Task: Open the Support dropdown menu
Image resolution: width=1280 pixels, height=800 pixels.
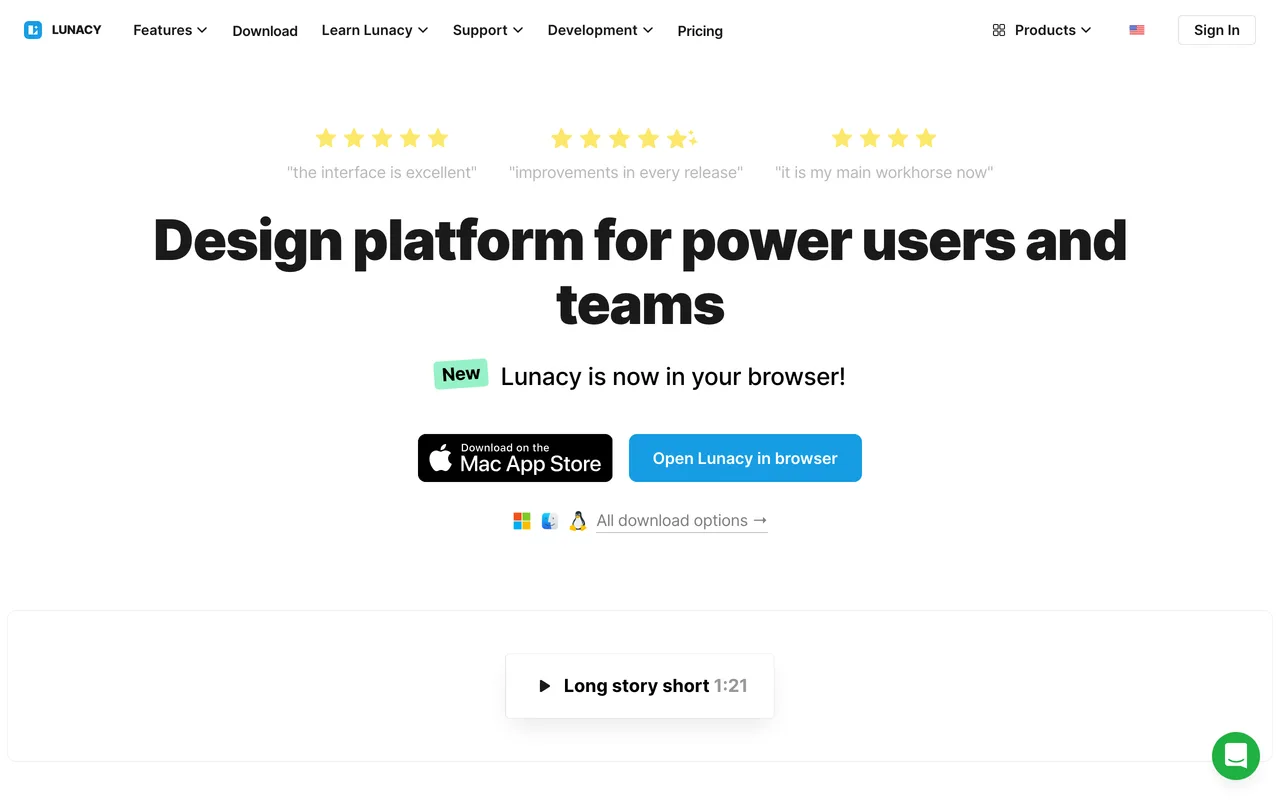Action: (x=488, y=30)
